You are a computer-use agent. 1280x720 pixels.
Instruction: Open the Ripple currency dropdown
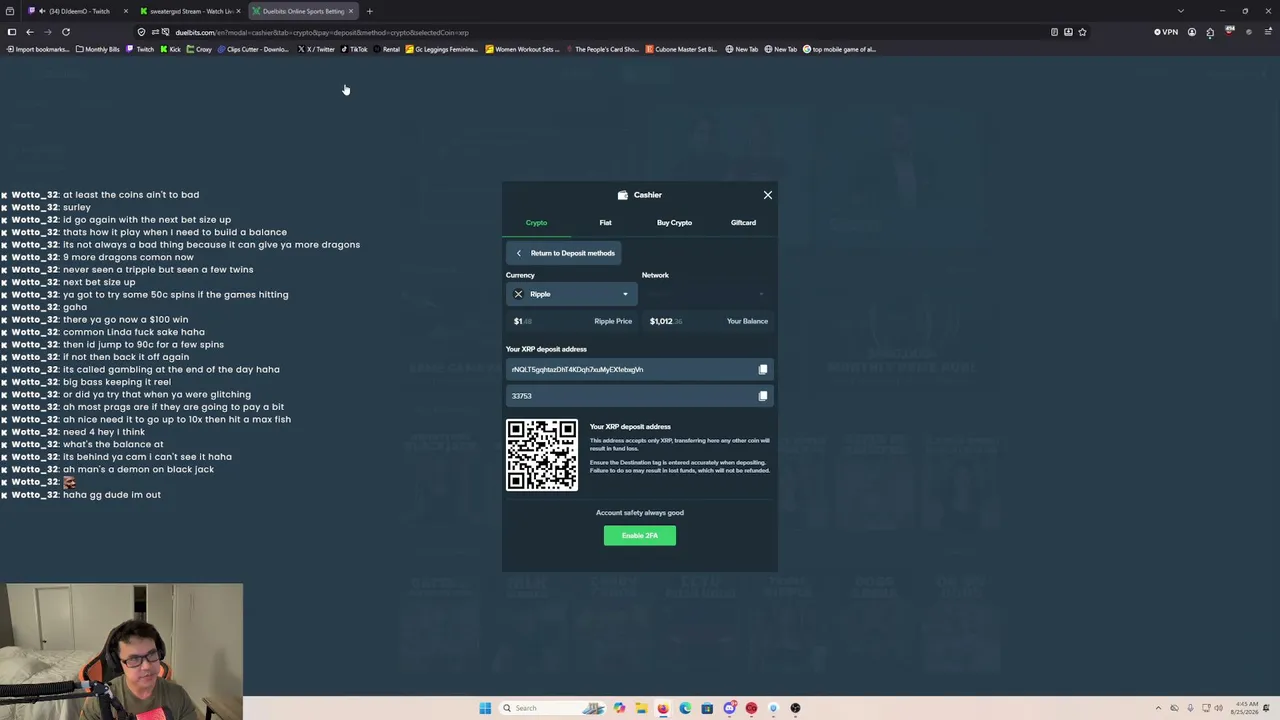pyautogui.click(x=571, y=294)
